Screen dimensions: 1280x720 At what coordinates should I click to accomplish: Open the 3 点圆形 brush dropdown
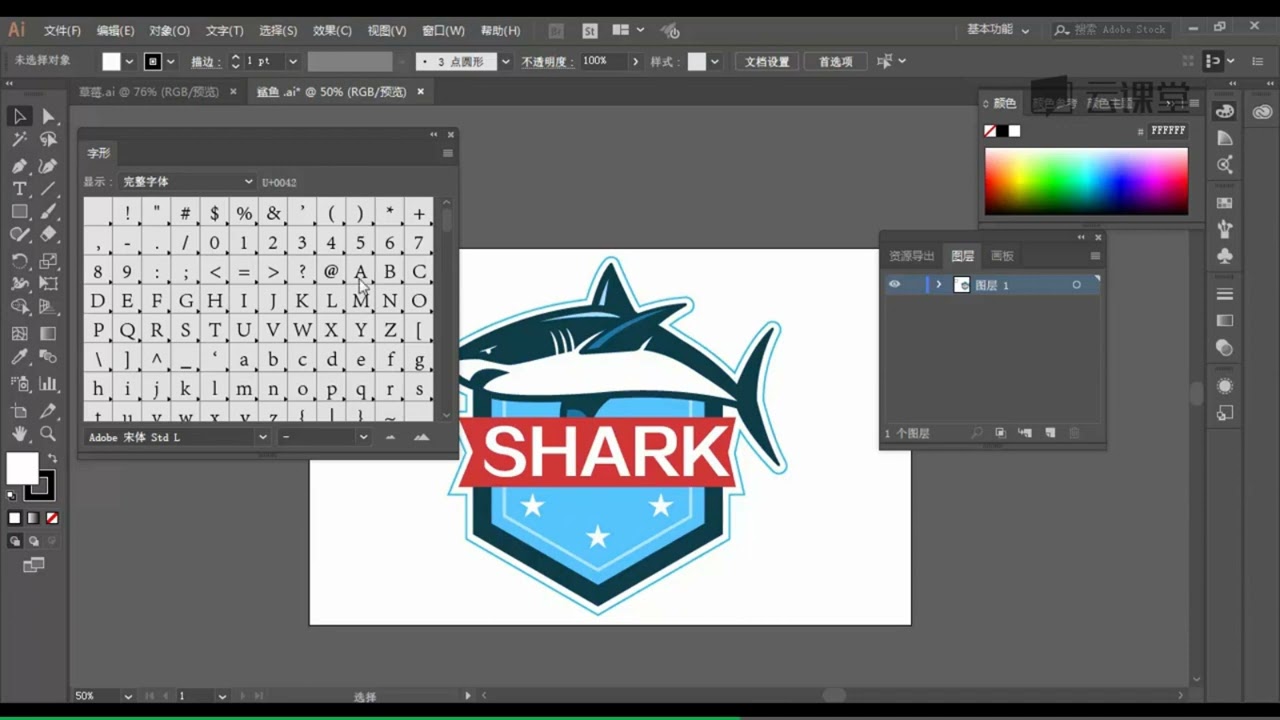(506, 62)
